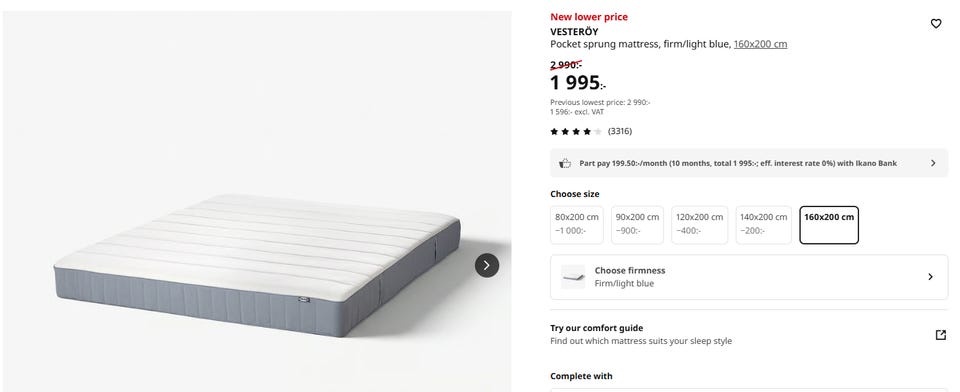The height and width of the screenshot is (392, 960).
Task: Open the 160x200 cm size link in title
Action: pyautogui.click(x=760, y=44)
